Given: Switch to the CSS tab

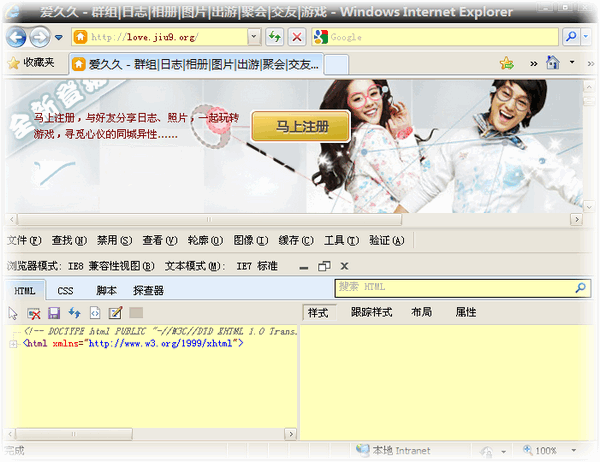Looking at the screenshot, I should point(65,291).
